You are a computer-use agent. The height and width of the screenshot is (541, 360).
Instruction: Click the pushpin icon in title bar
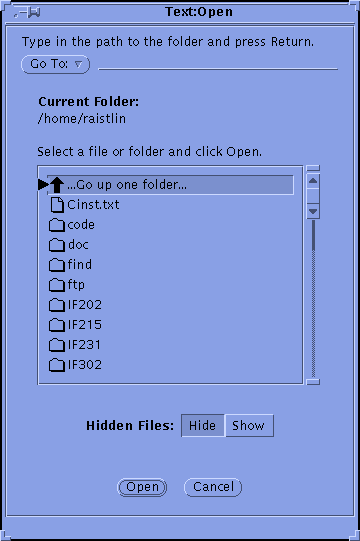[27, 13]
